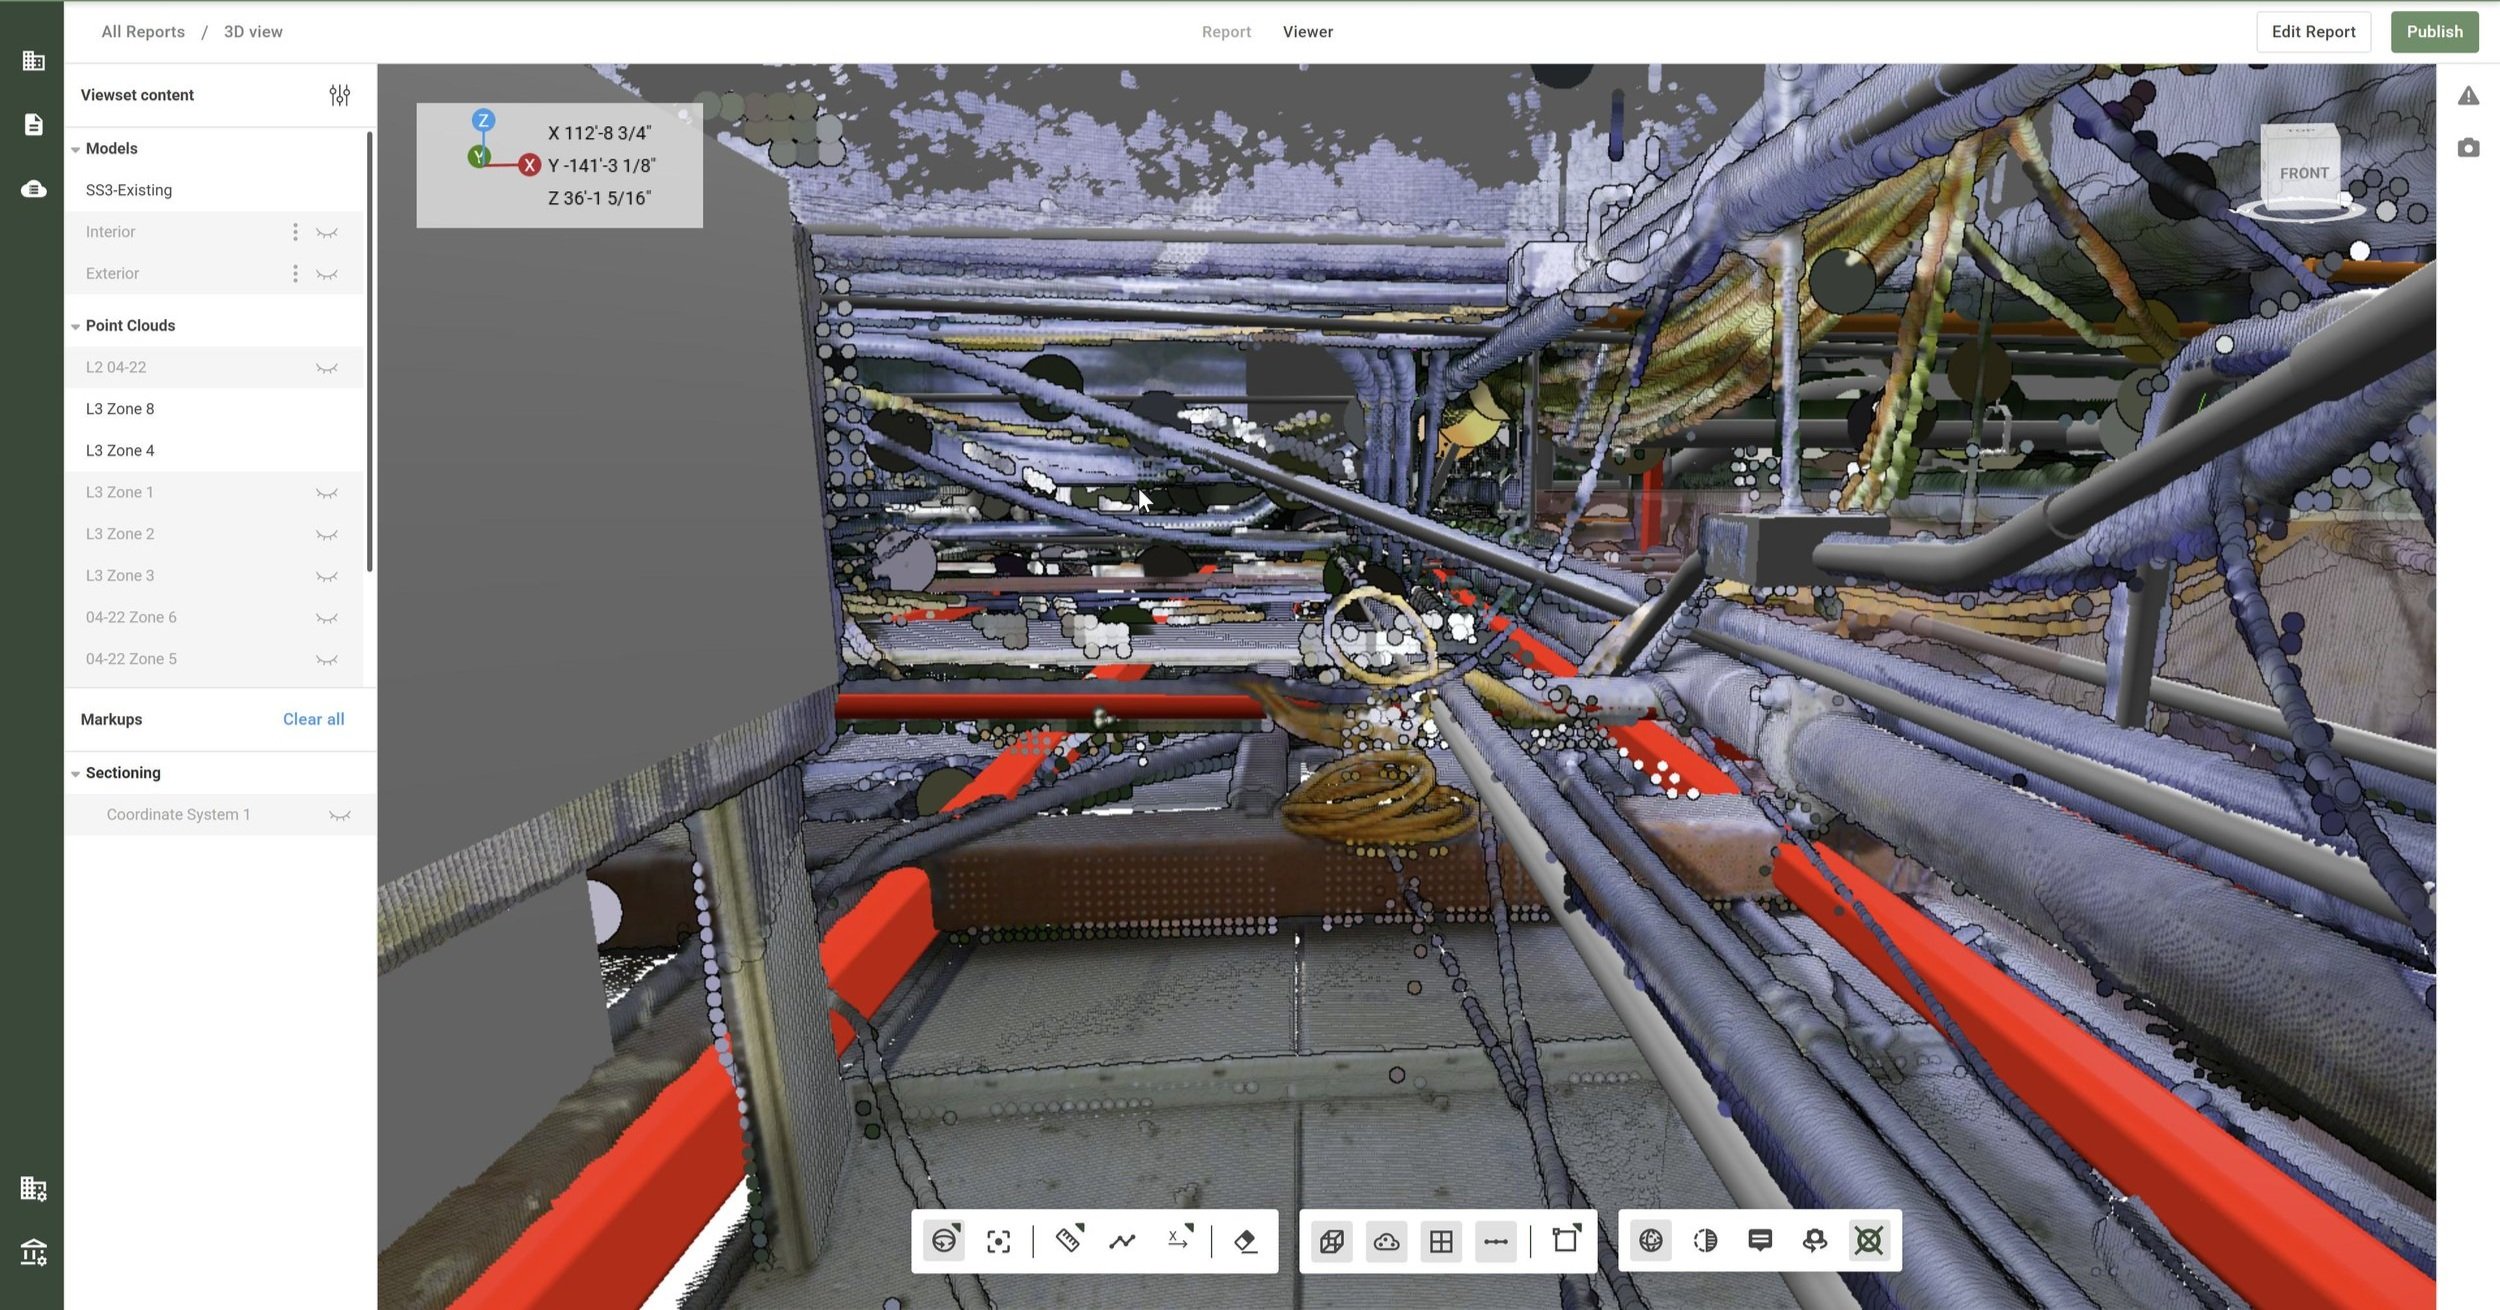This screenshot has height=1310, width=2500.
Task: Choose the polyline path tool
Action: click(1122, 1241)
